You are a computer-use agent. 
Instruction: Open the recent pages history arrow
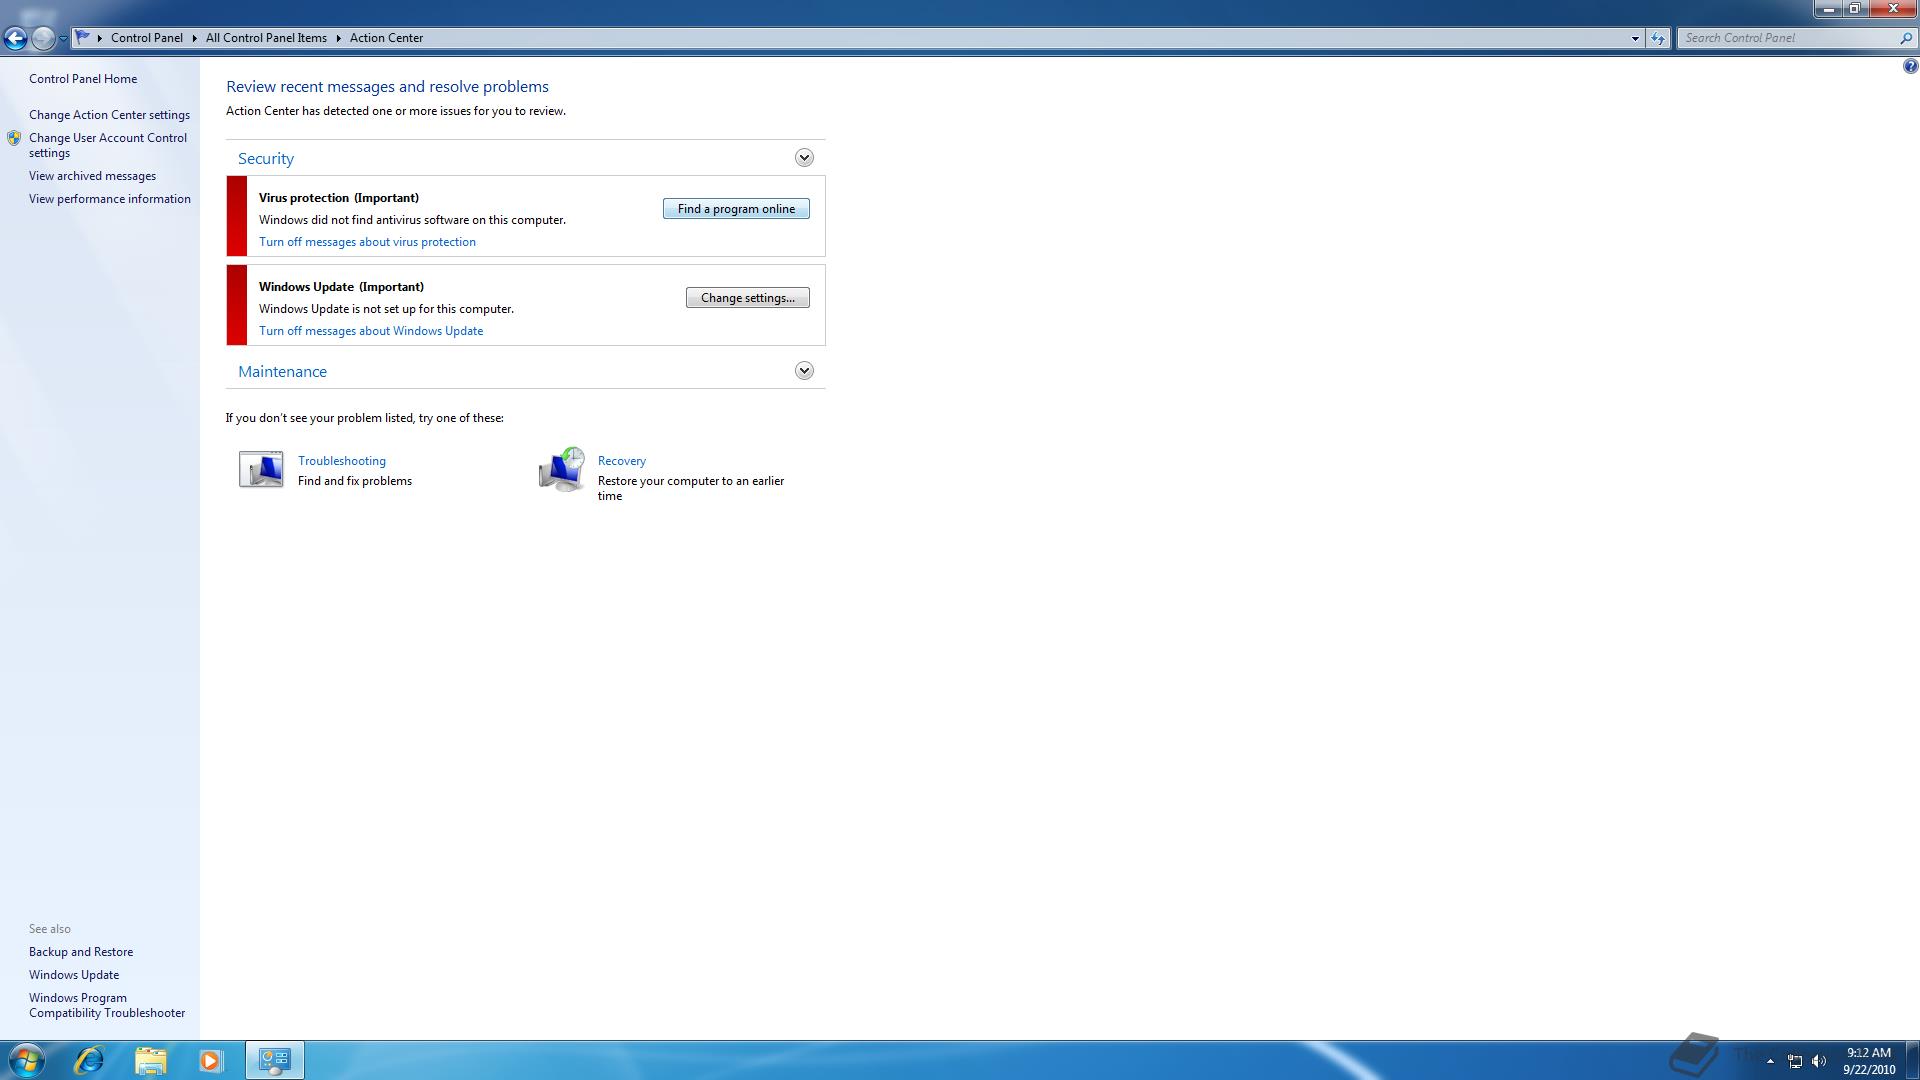tap(63, 38)
